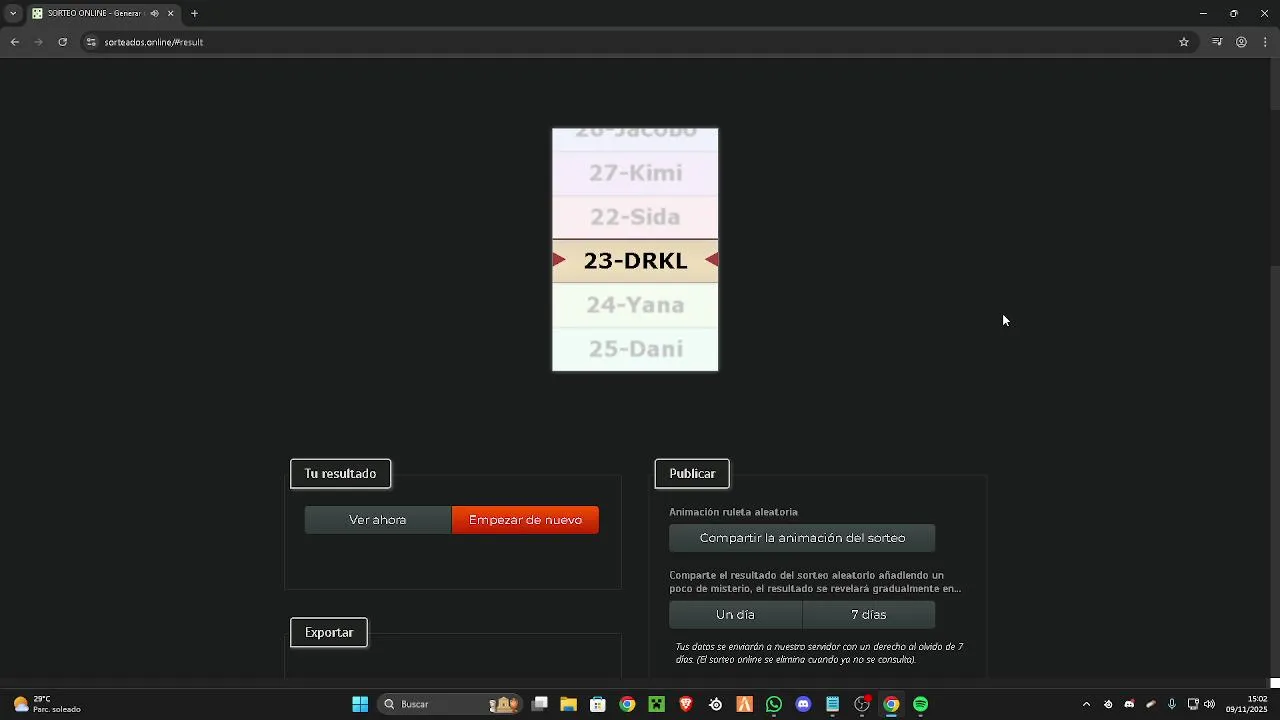1280x720 pixels.
Task: Click the 25-Dani roulette entry
Action: [635, 349]
